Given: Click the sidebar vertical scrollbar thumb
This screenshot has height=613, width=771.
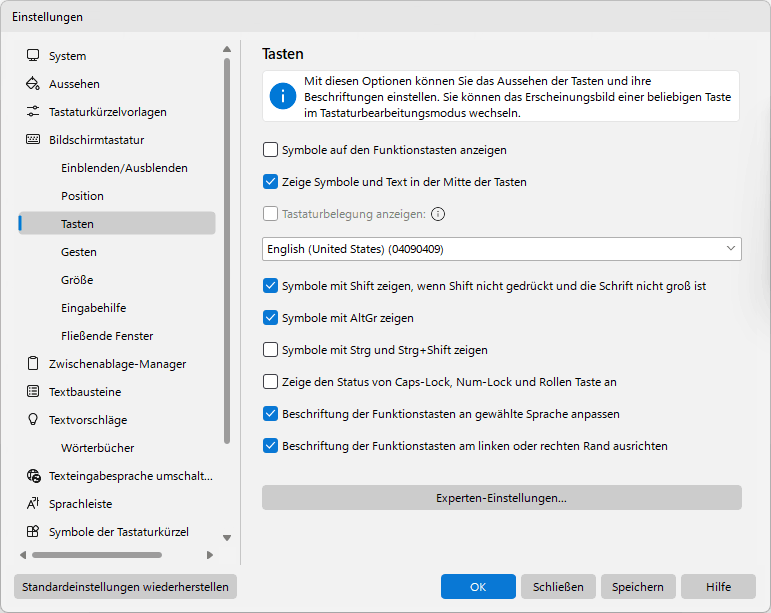Looking at the screenshot, I should pyautogui.click(x=227, y=251).
